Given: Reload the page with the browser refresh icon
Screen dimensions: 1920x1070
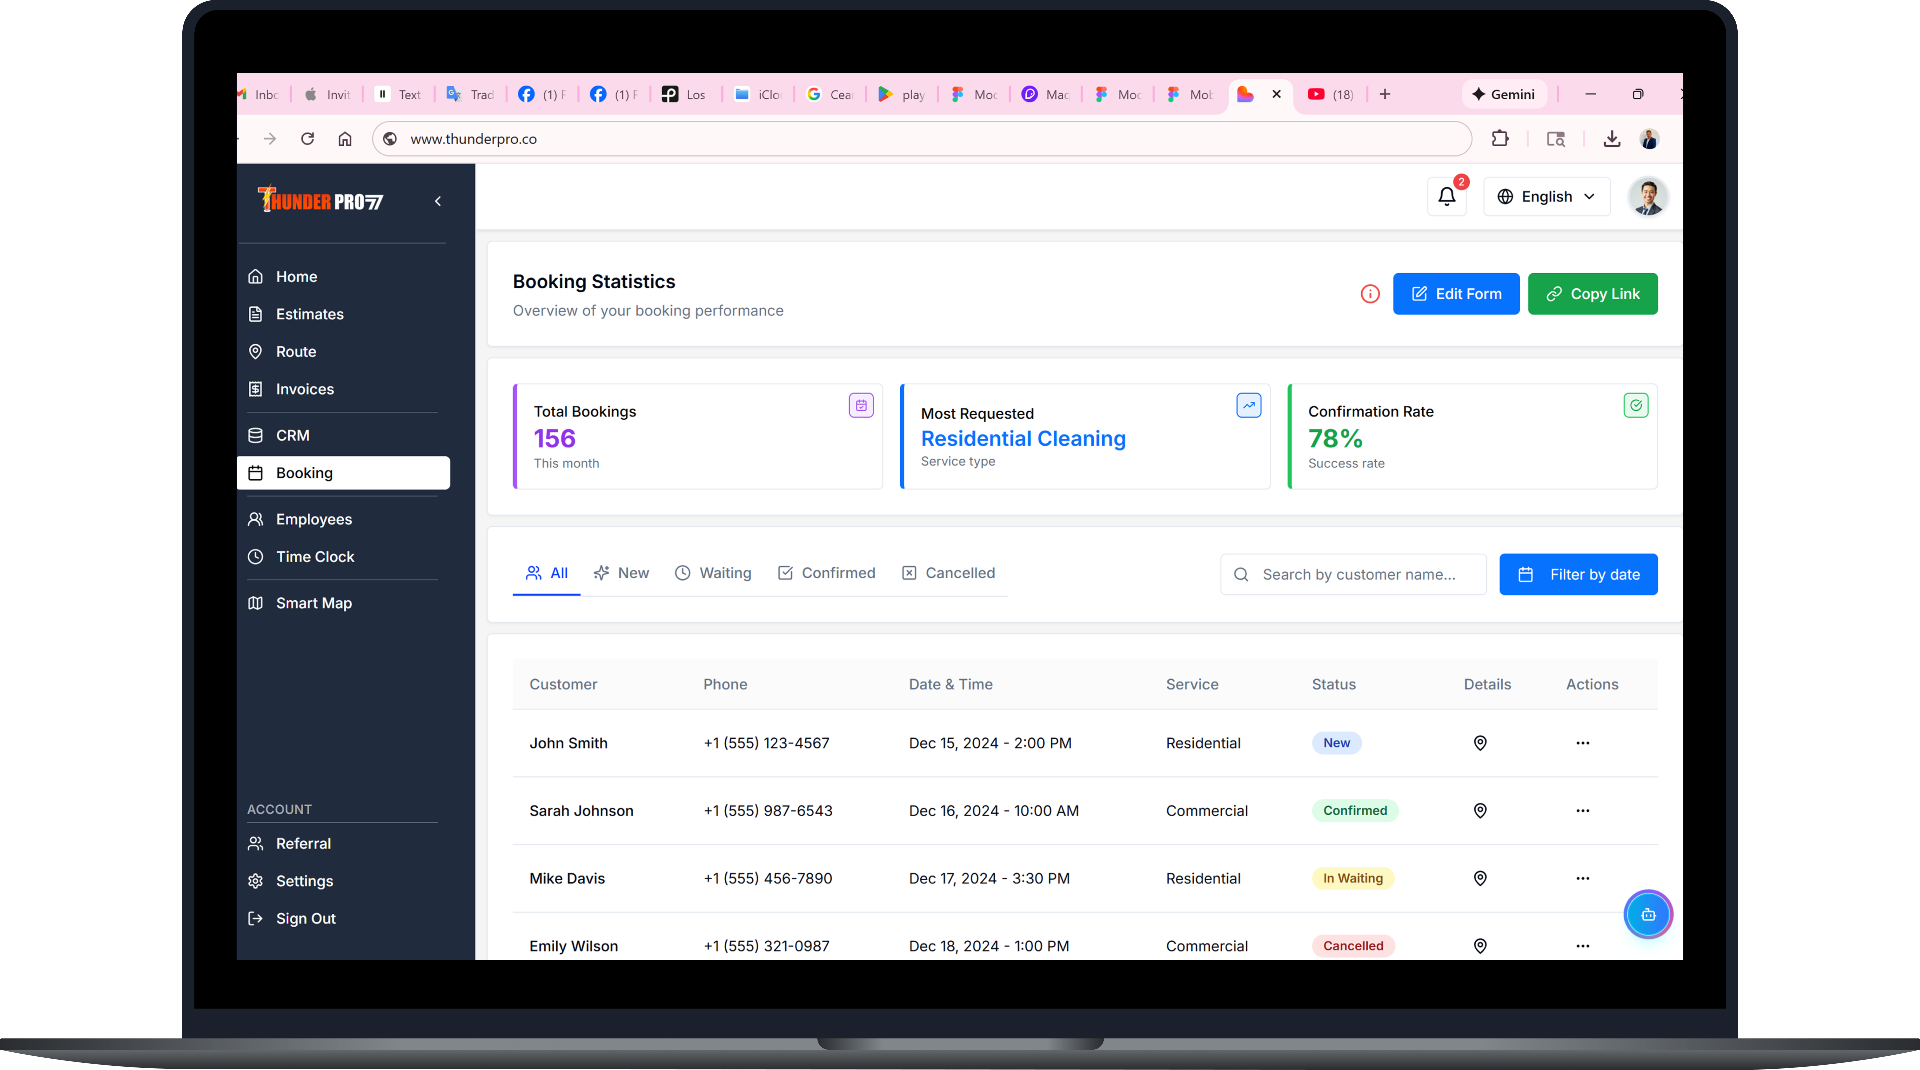Looking at the screenshot, I should click(307, 139).
